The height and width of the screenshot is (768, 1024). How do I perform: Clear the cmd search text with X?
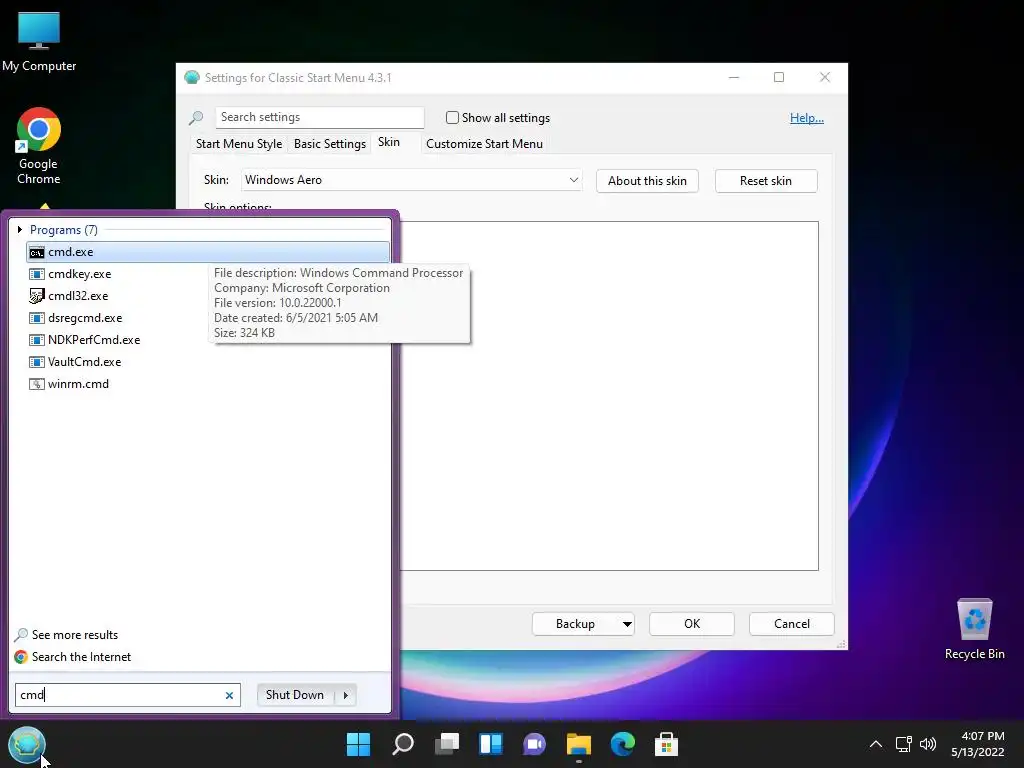click(229, 696)
